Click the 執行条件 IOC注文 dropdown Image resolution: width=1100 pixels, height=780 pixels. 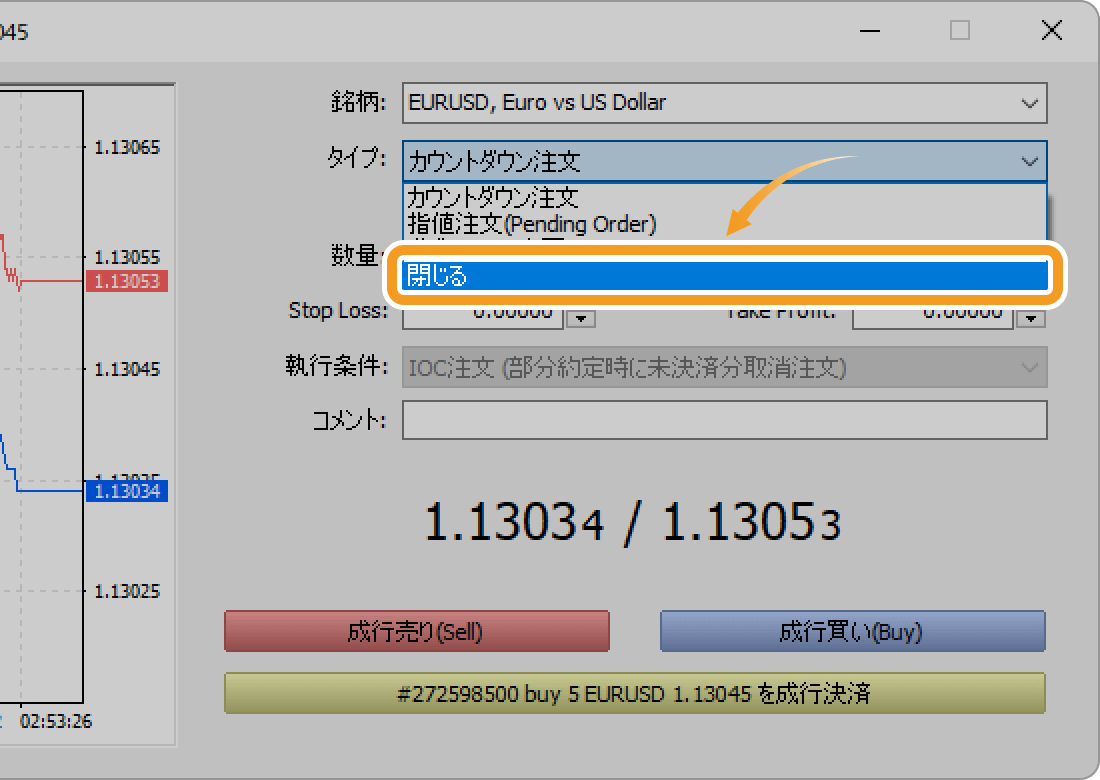[724, 368]
